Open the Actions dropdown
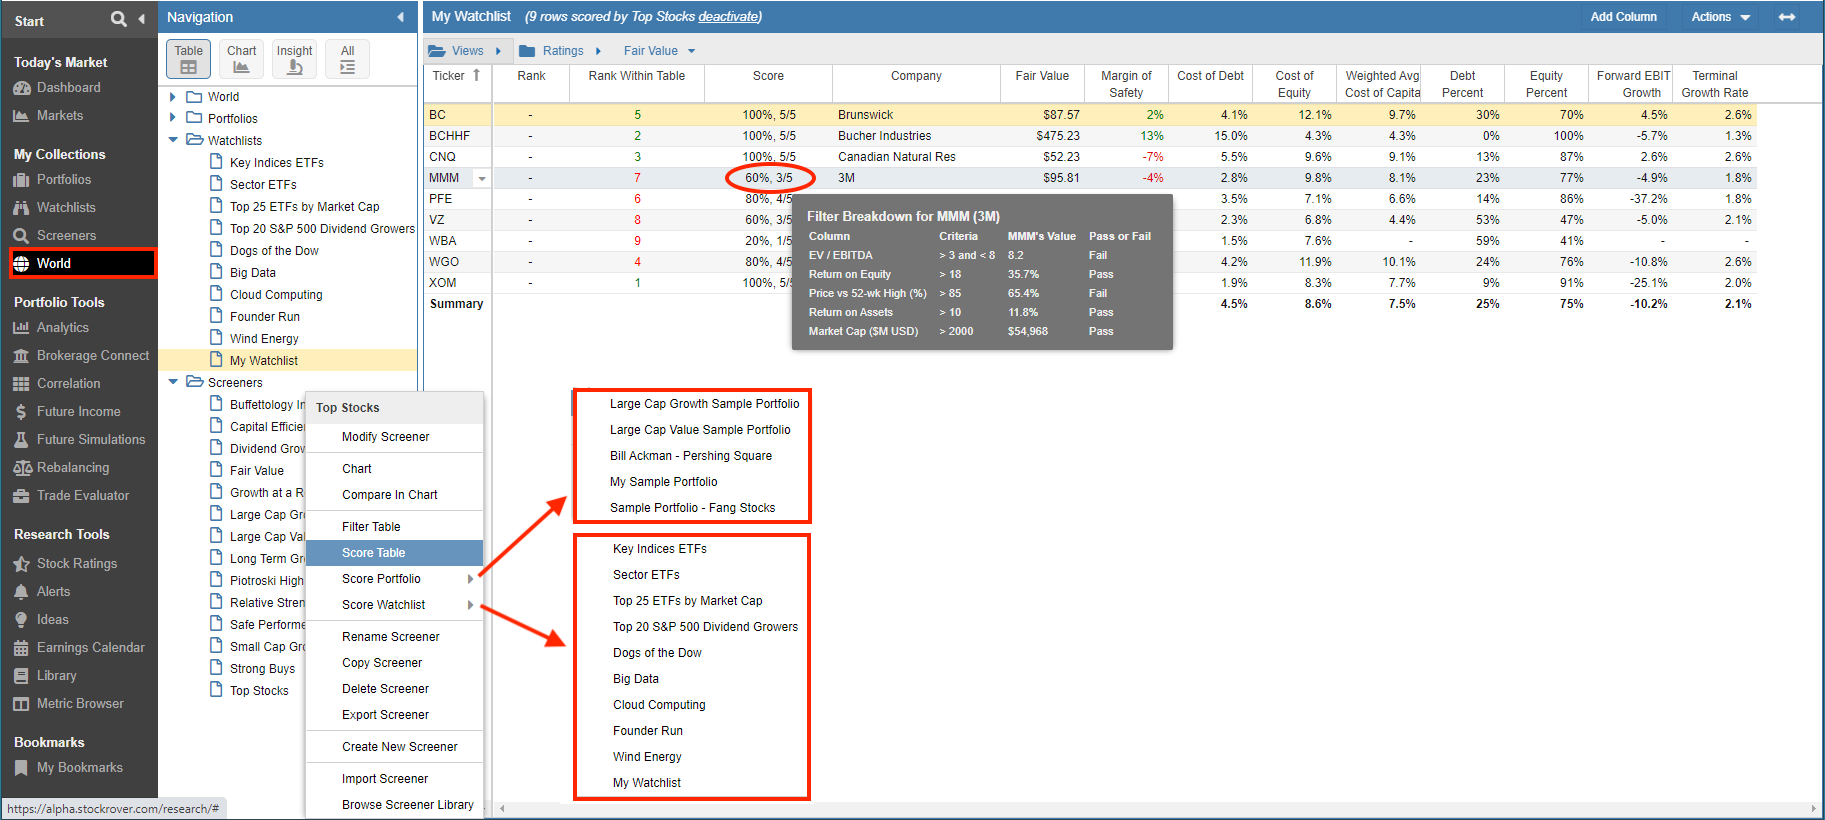Screen dimensions: 1825x820 pos(1720,17)
